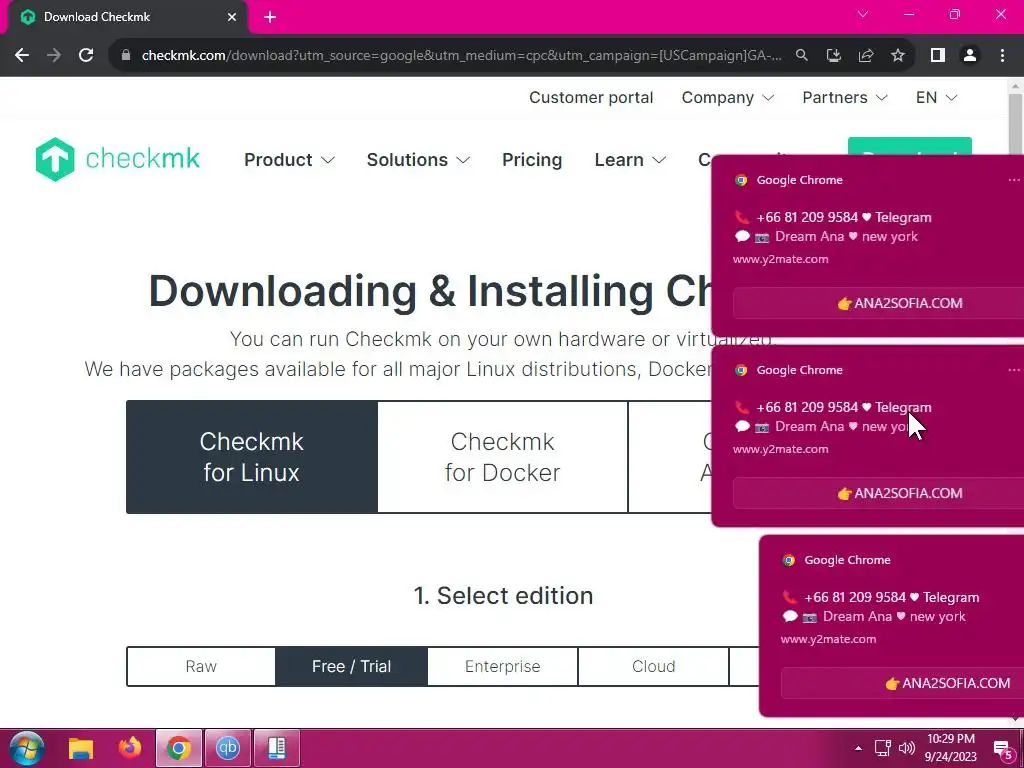The image size is (1024, 768).
Task: Open the address bar search zoom icon
Action: pyautogui.click(x=801, y=56)
